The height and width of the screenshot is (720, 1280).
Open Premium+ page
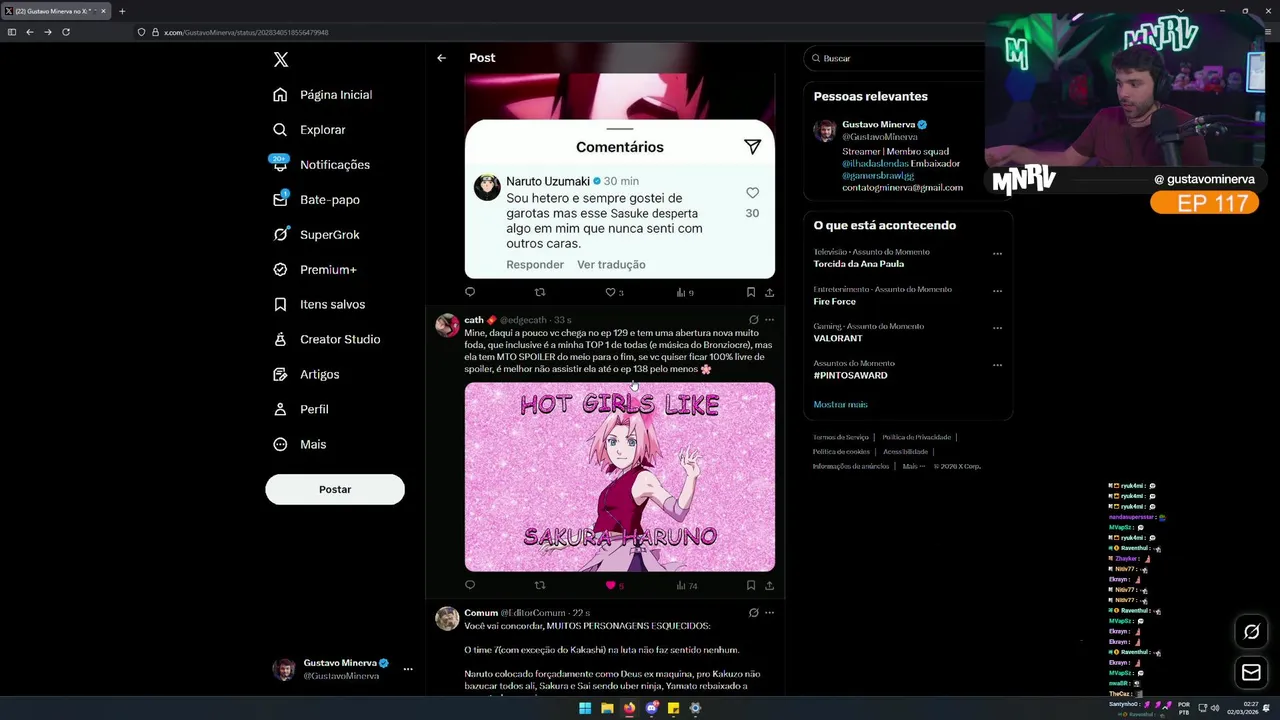[314, 270]
